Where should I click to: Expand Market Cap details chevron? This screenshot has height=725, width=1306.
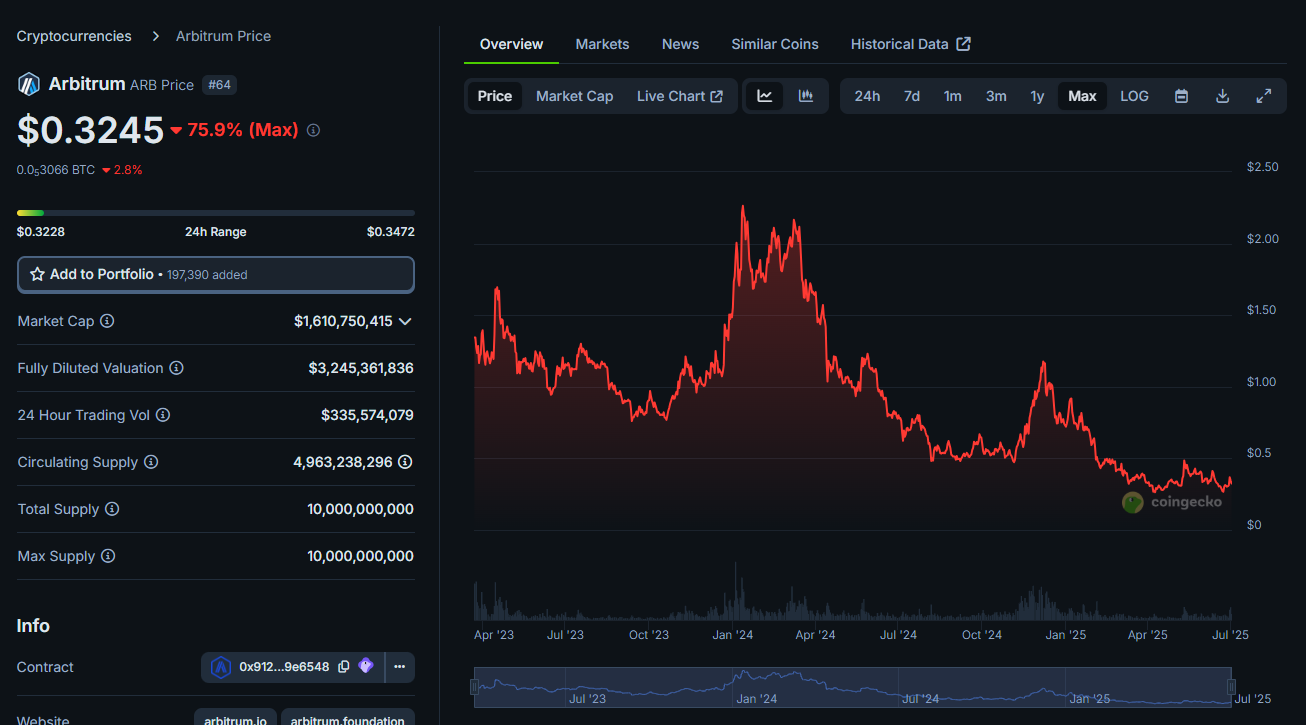point(405,321)
